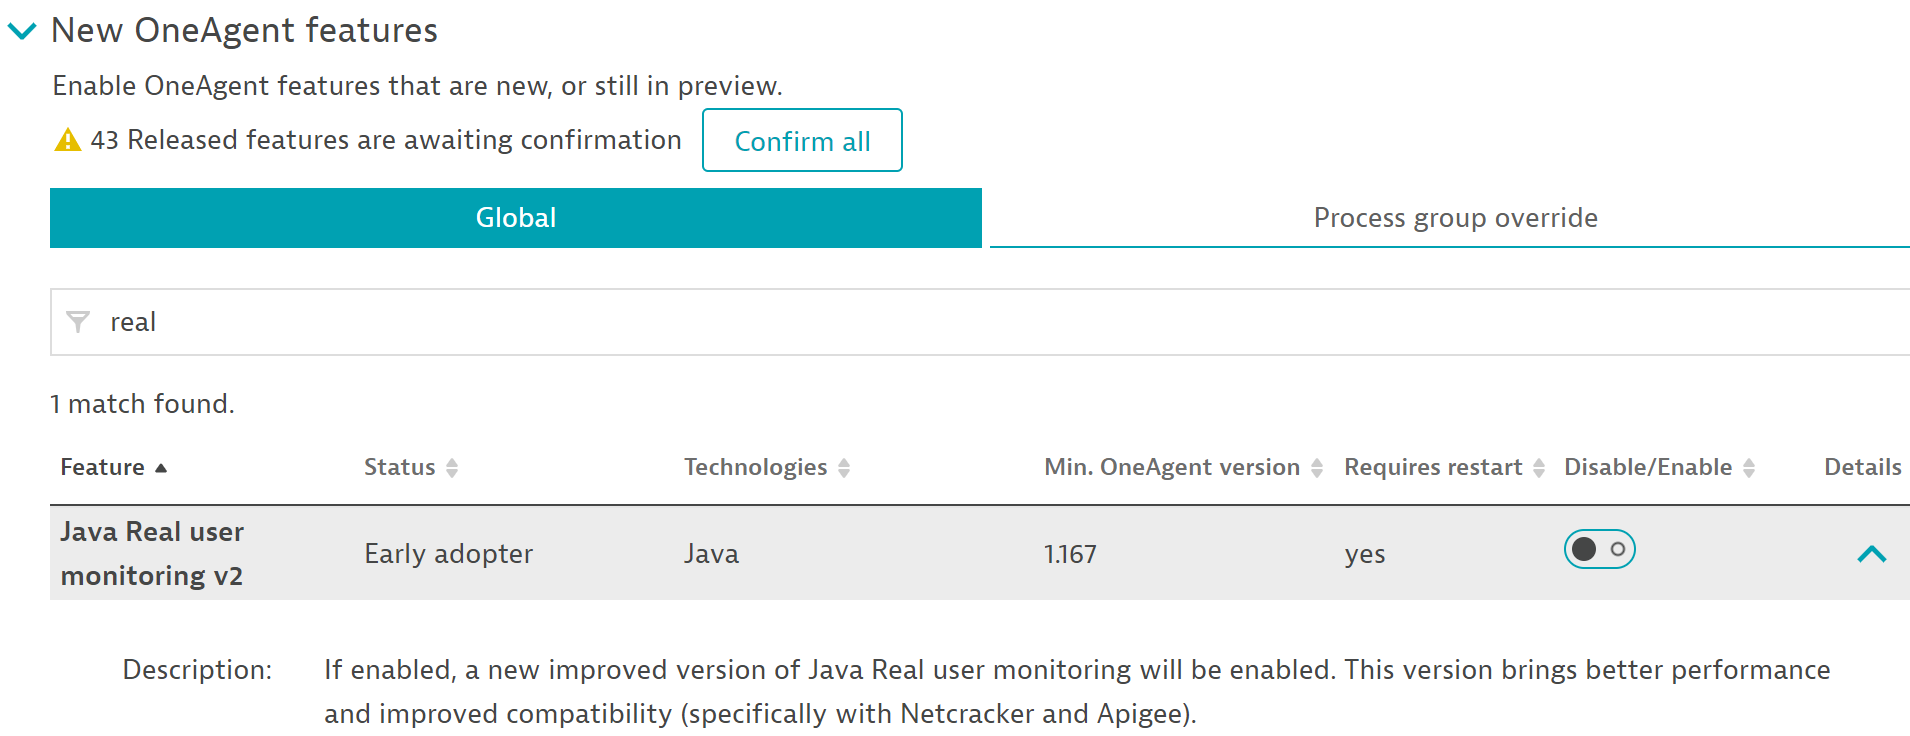Open the Process group override tab
This screenshot has width=1910, height=736.
point(1454,218)
